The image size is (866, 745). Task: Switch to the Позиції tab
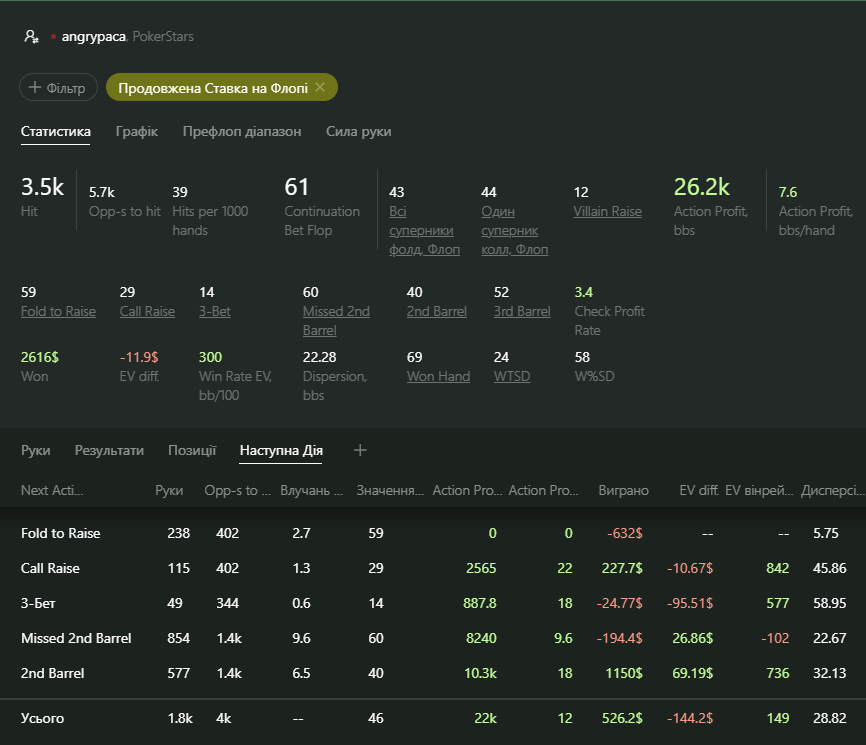[192, 450]
